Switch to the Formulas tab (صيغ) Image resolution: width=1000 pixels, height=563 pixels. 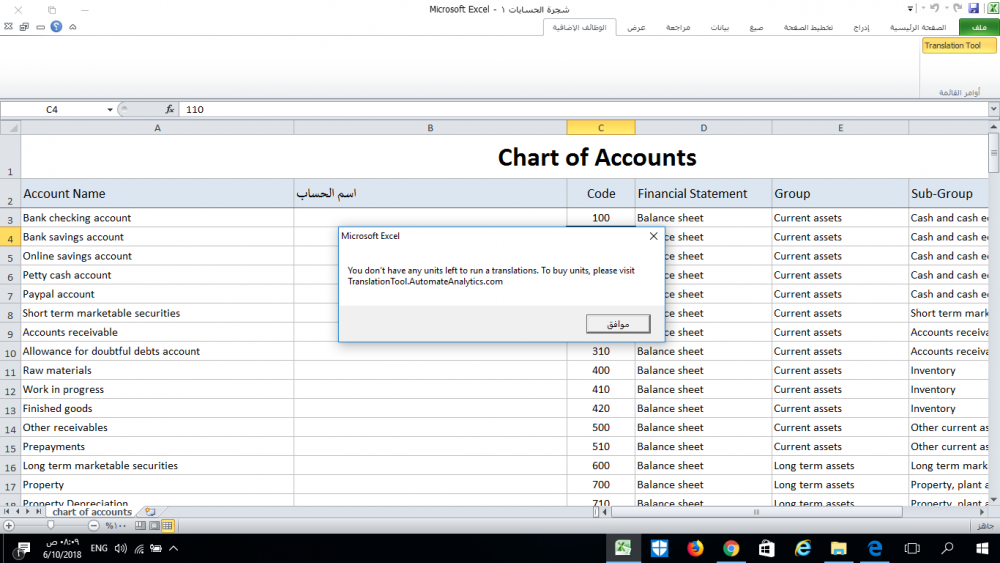click(756, 27)
